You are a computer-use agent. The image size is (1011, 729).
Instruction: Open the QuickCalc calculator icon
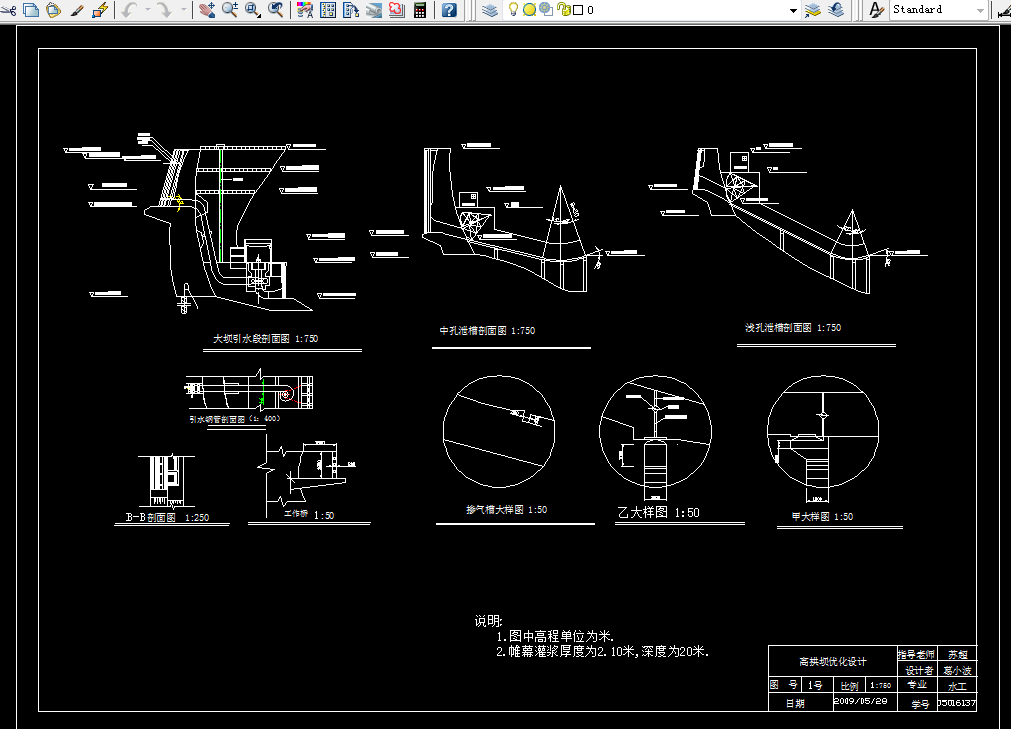pos(420,10)
